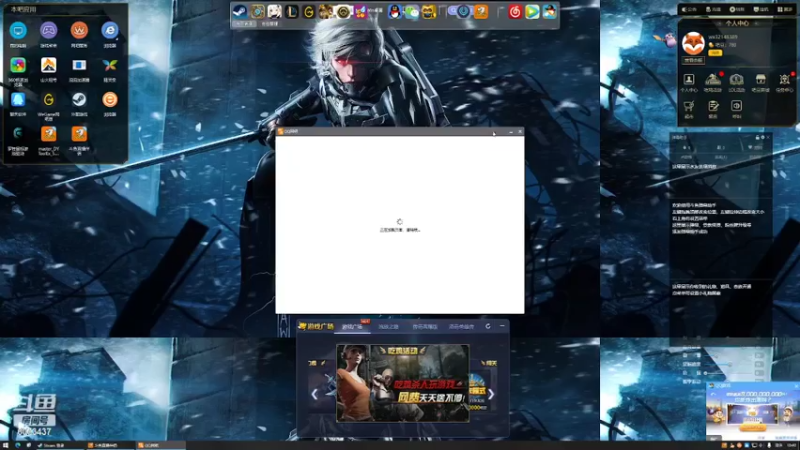Launch Hearthstone icon in top dock
Viewport: 800px width, 450px height.
pyautogui.click(x=257, y=11)
